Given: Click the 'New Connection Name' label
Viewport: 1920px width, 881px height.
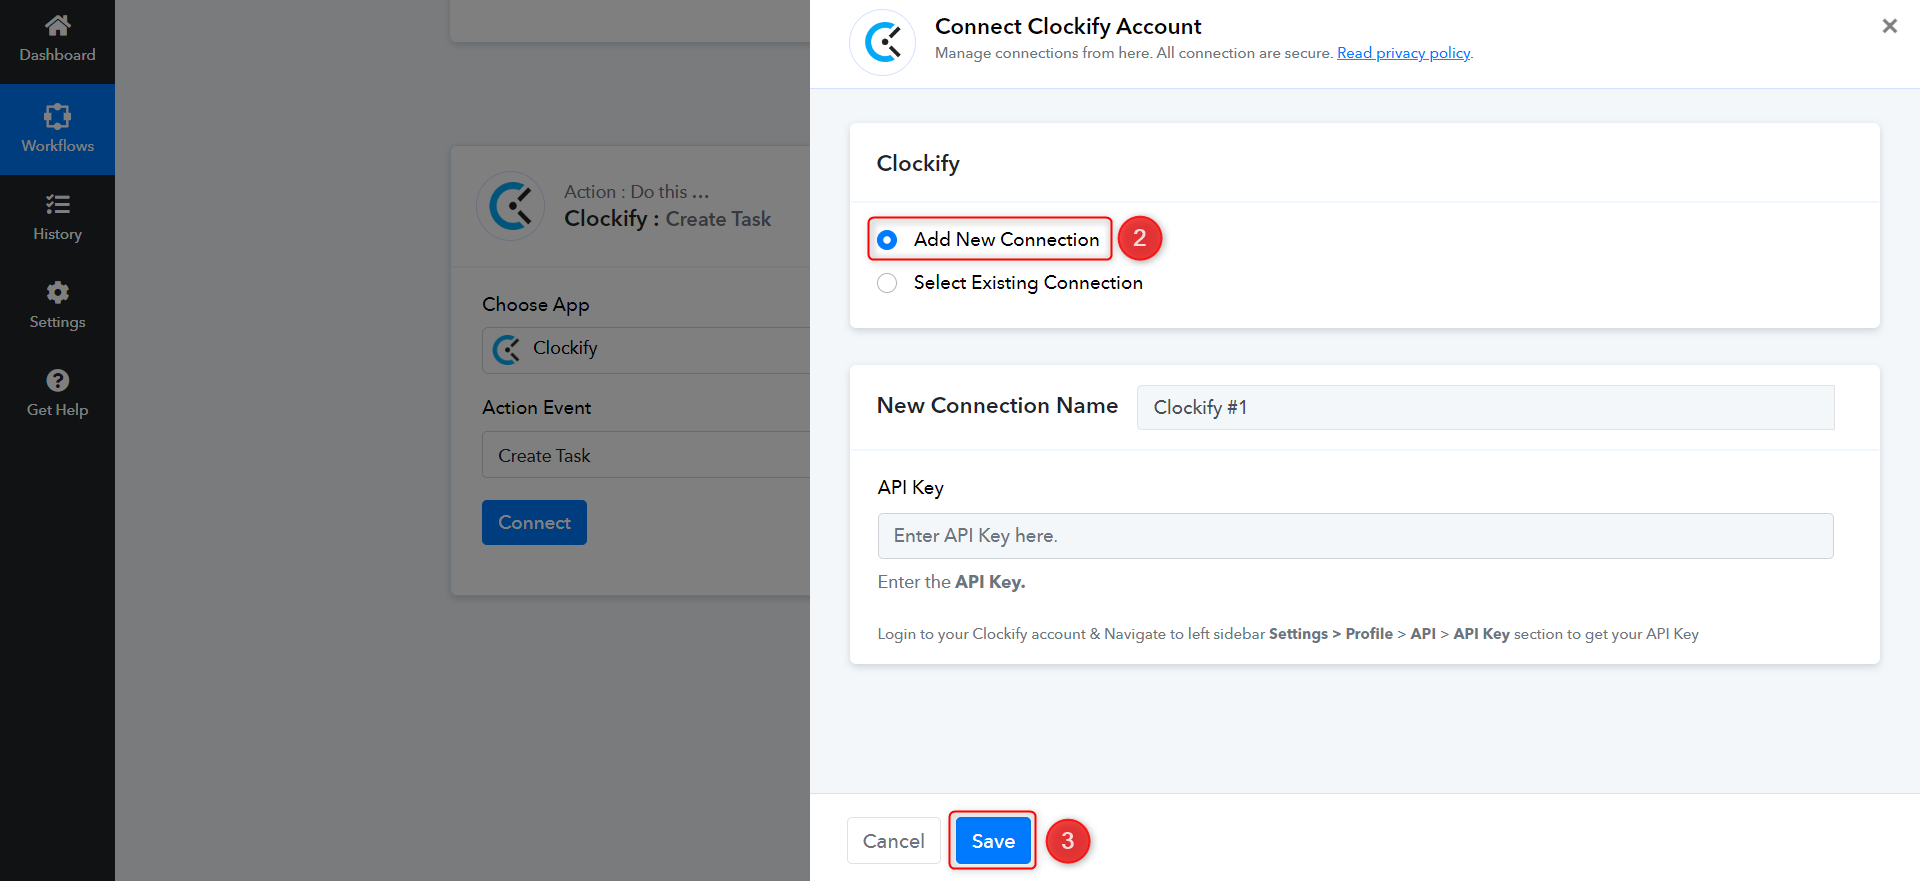Looking at the screenshot, I should [997, 406].
